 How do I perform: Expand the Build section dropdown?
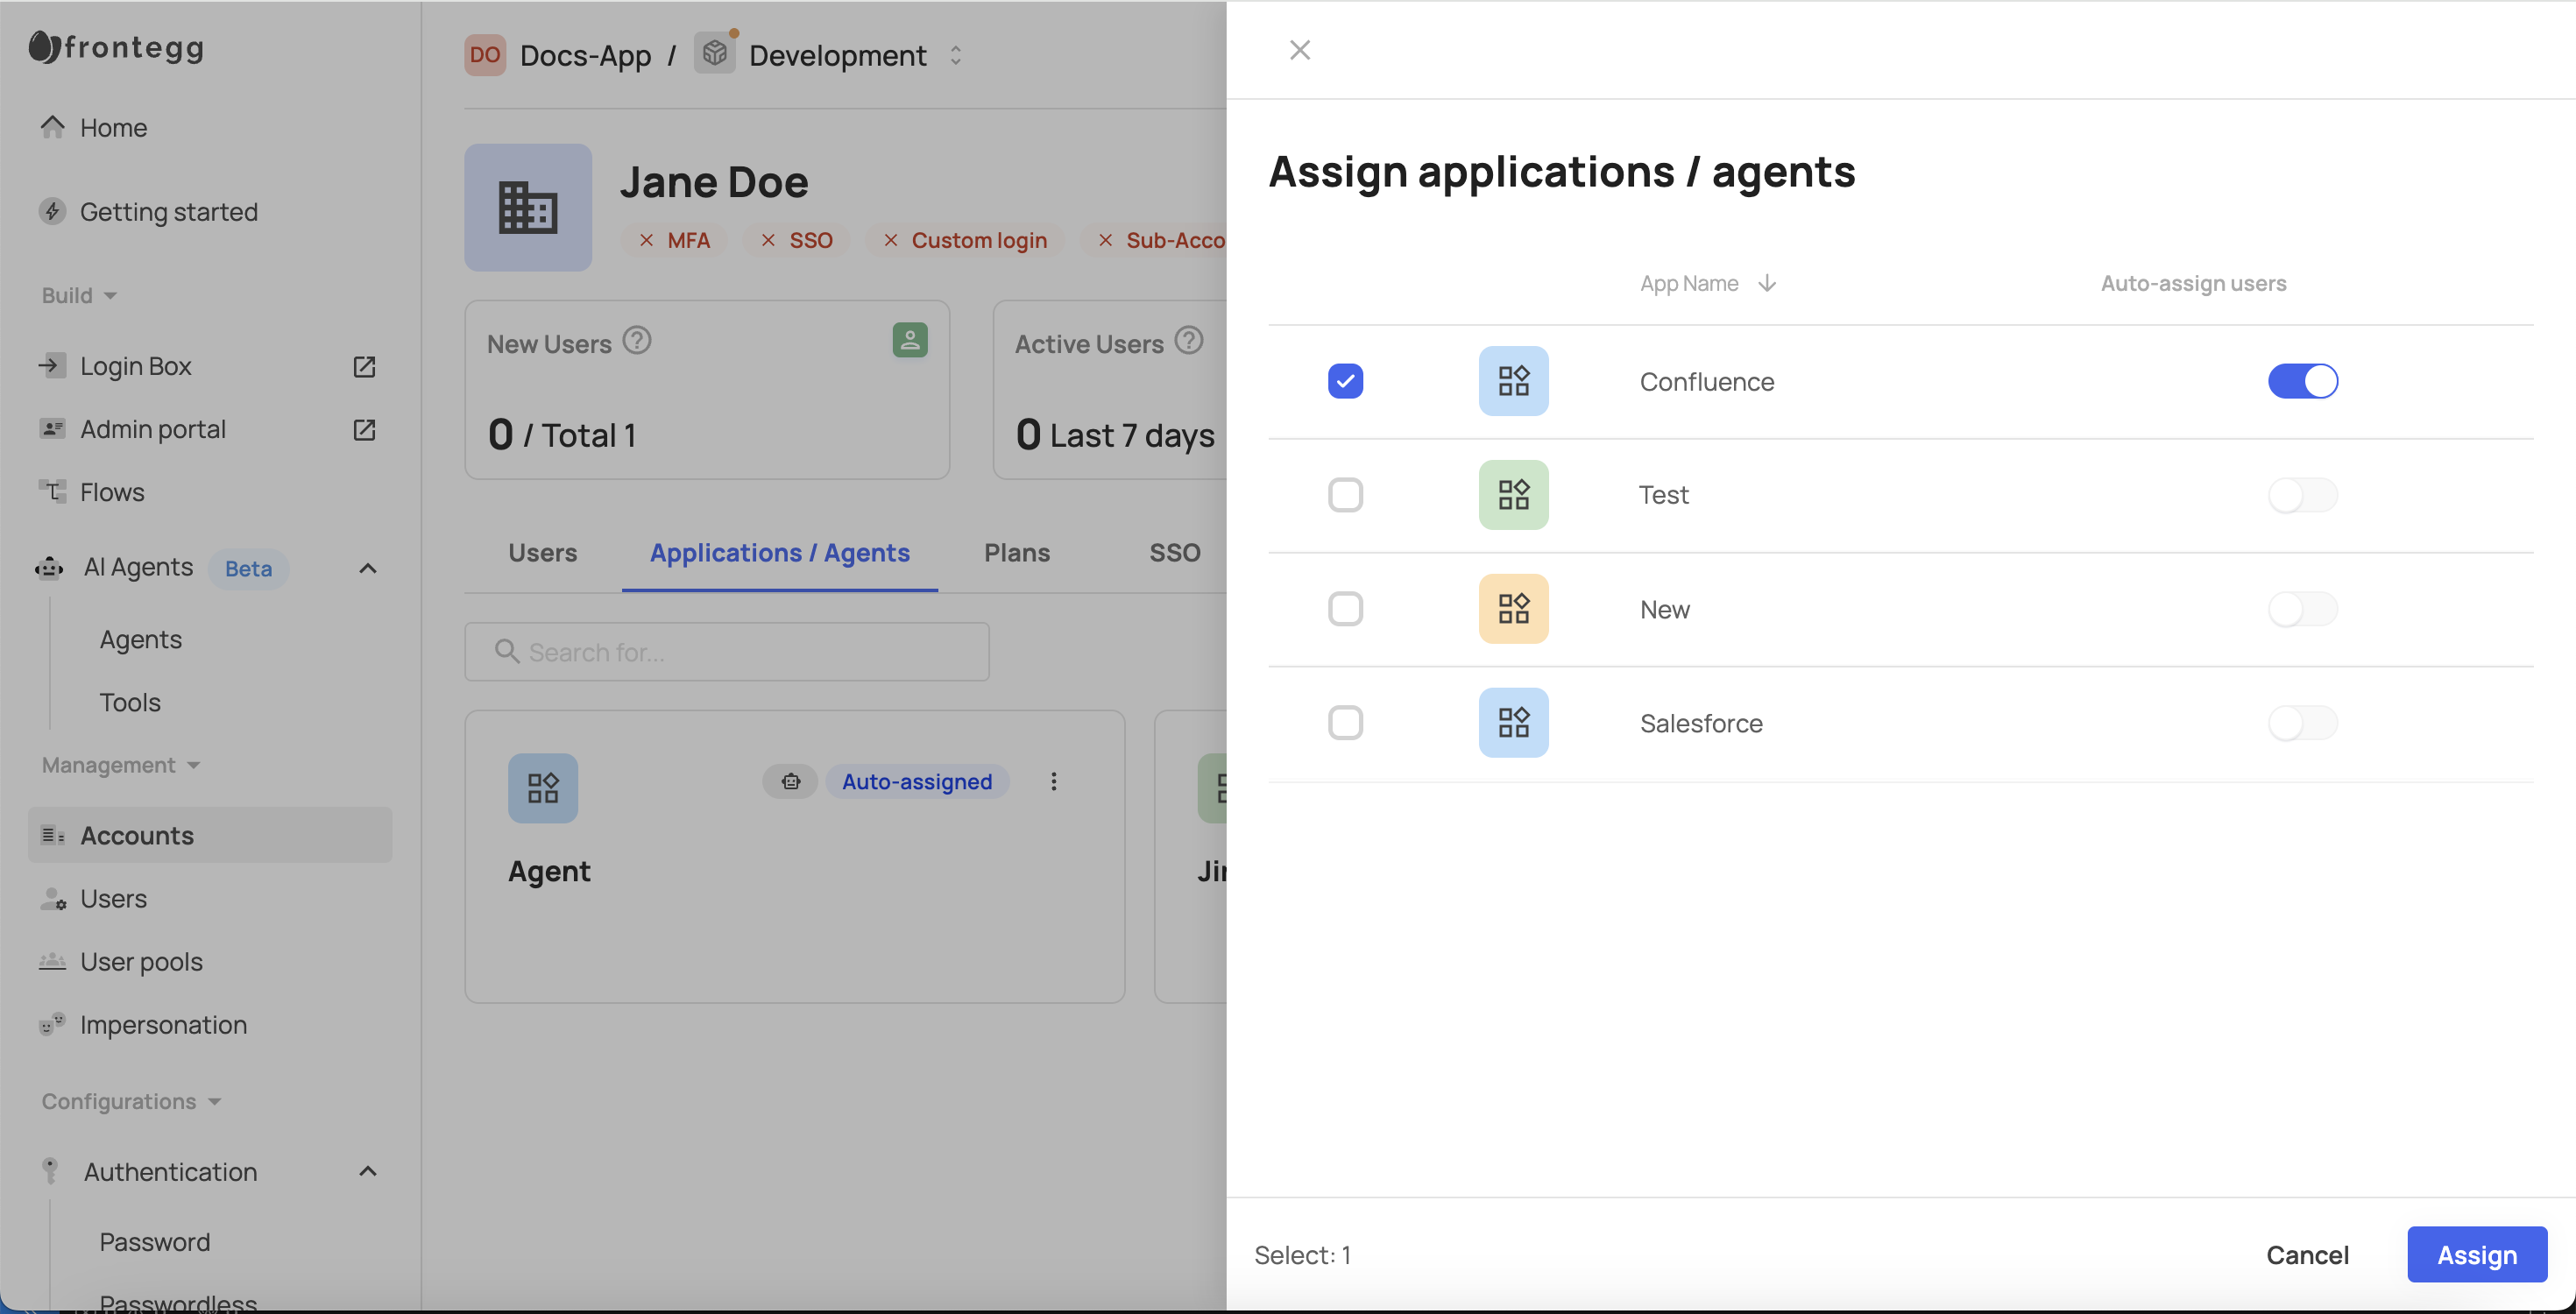point(110,295)
